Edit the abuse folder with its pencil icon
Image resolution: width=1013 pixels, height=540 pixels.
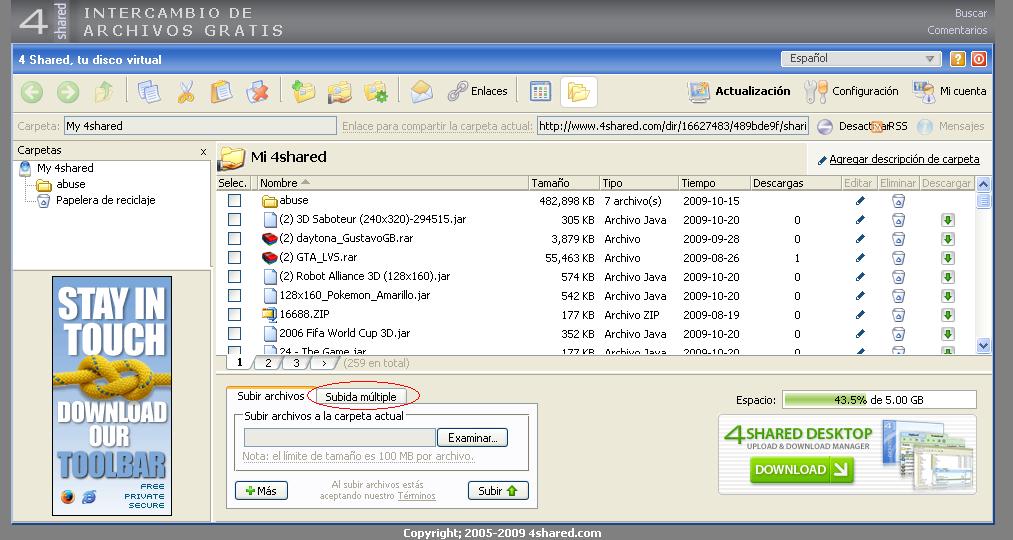tap(860, 201)
